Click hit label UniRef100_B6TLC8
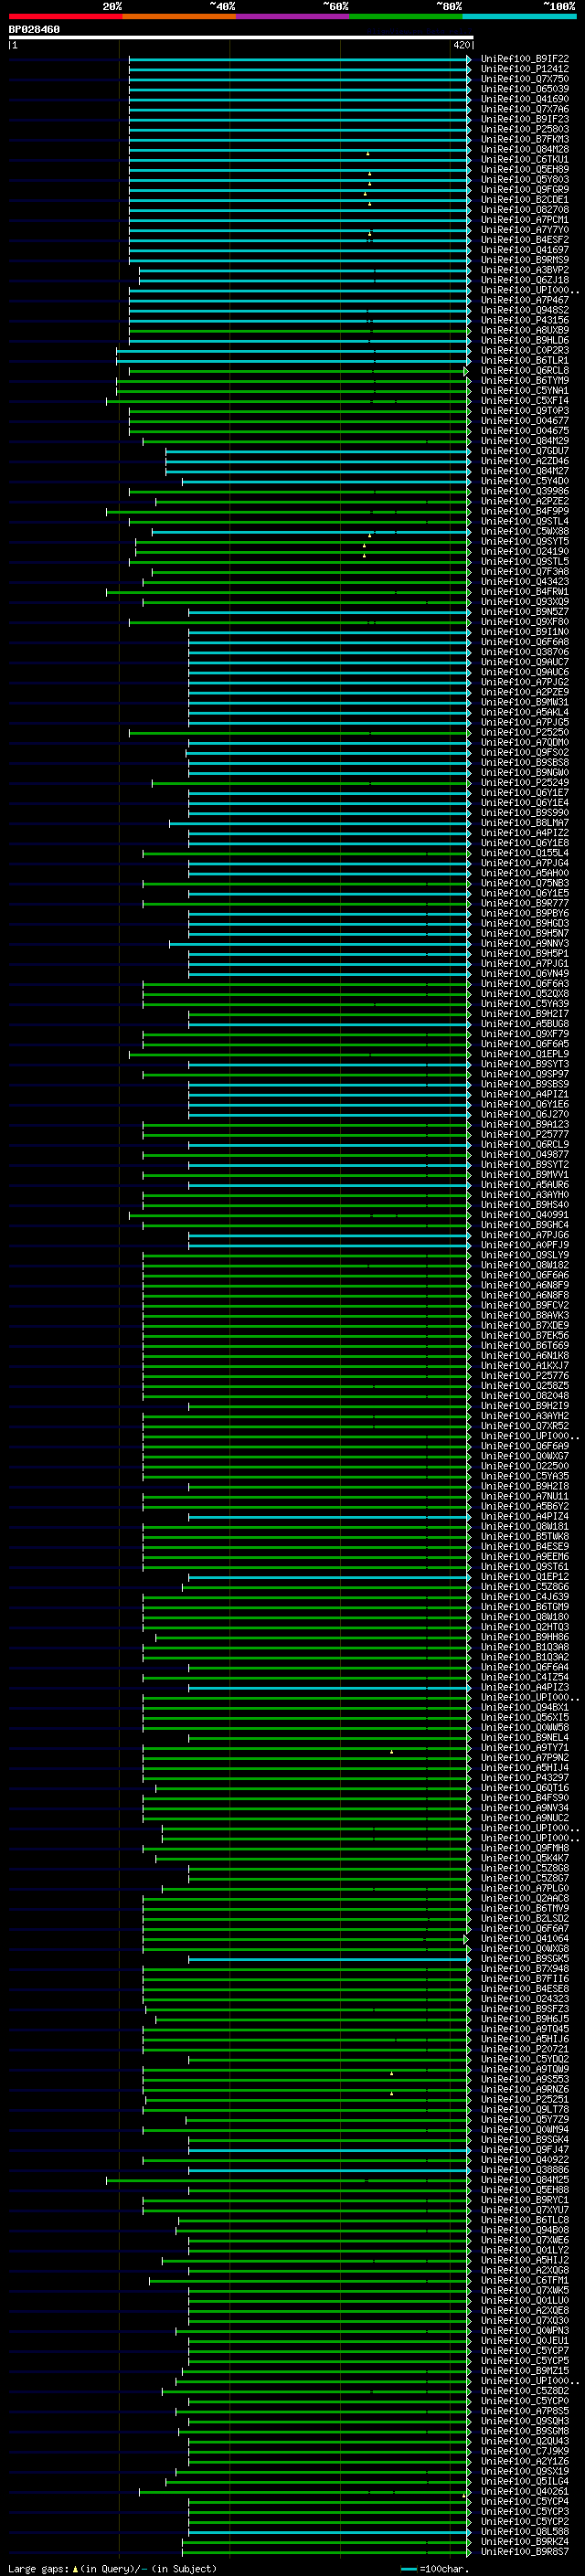 [525, 2220]
